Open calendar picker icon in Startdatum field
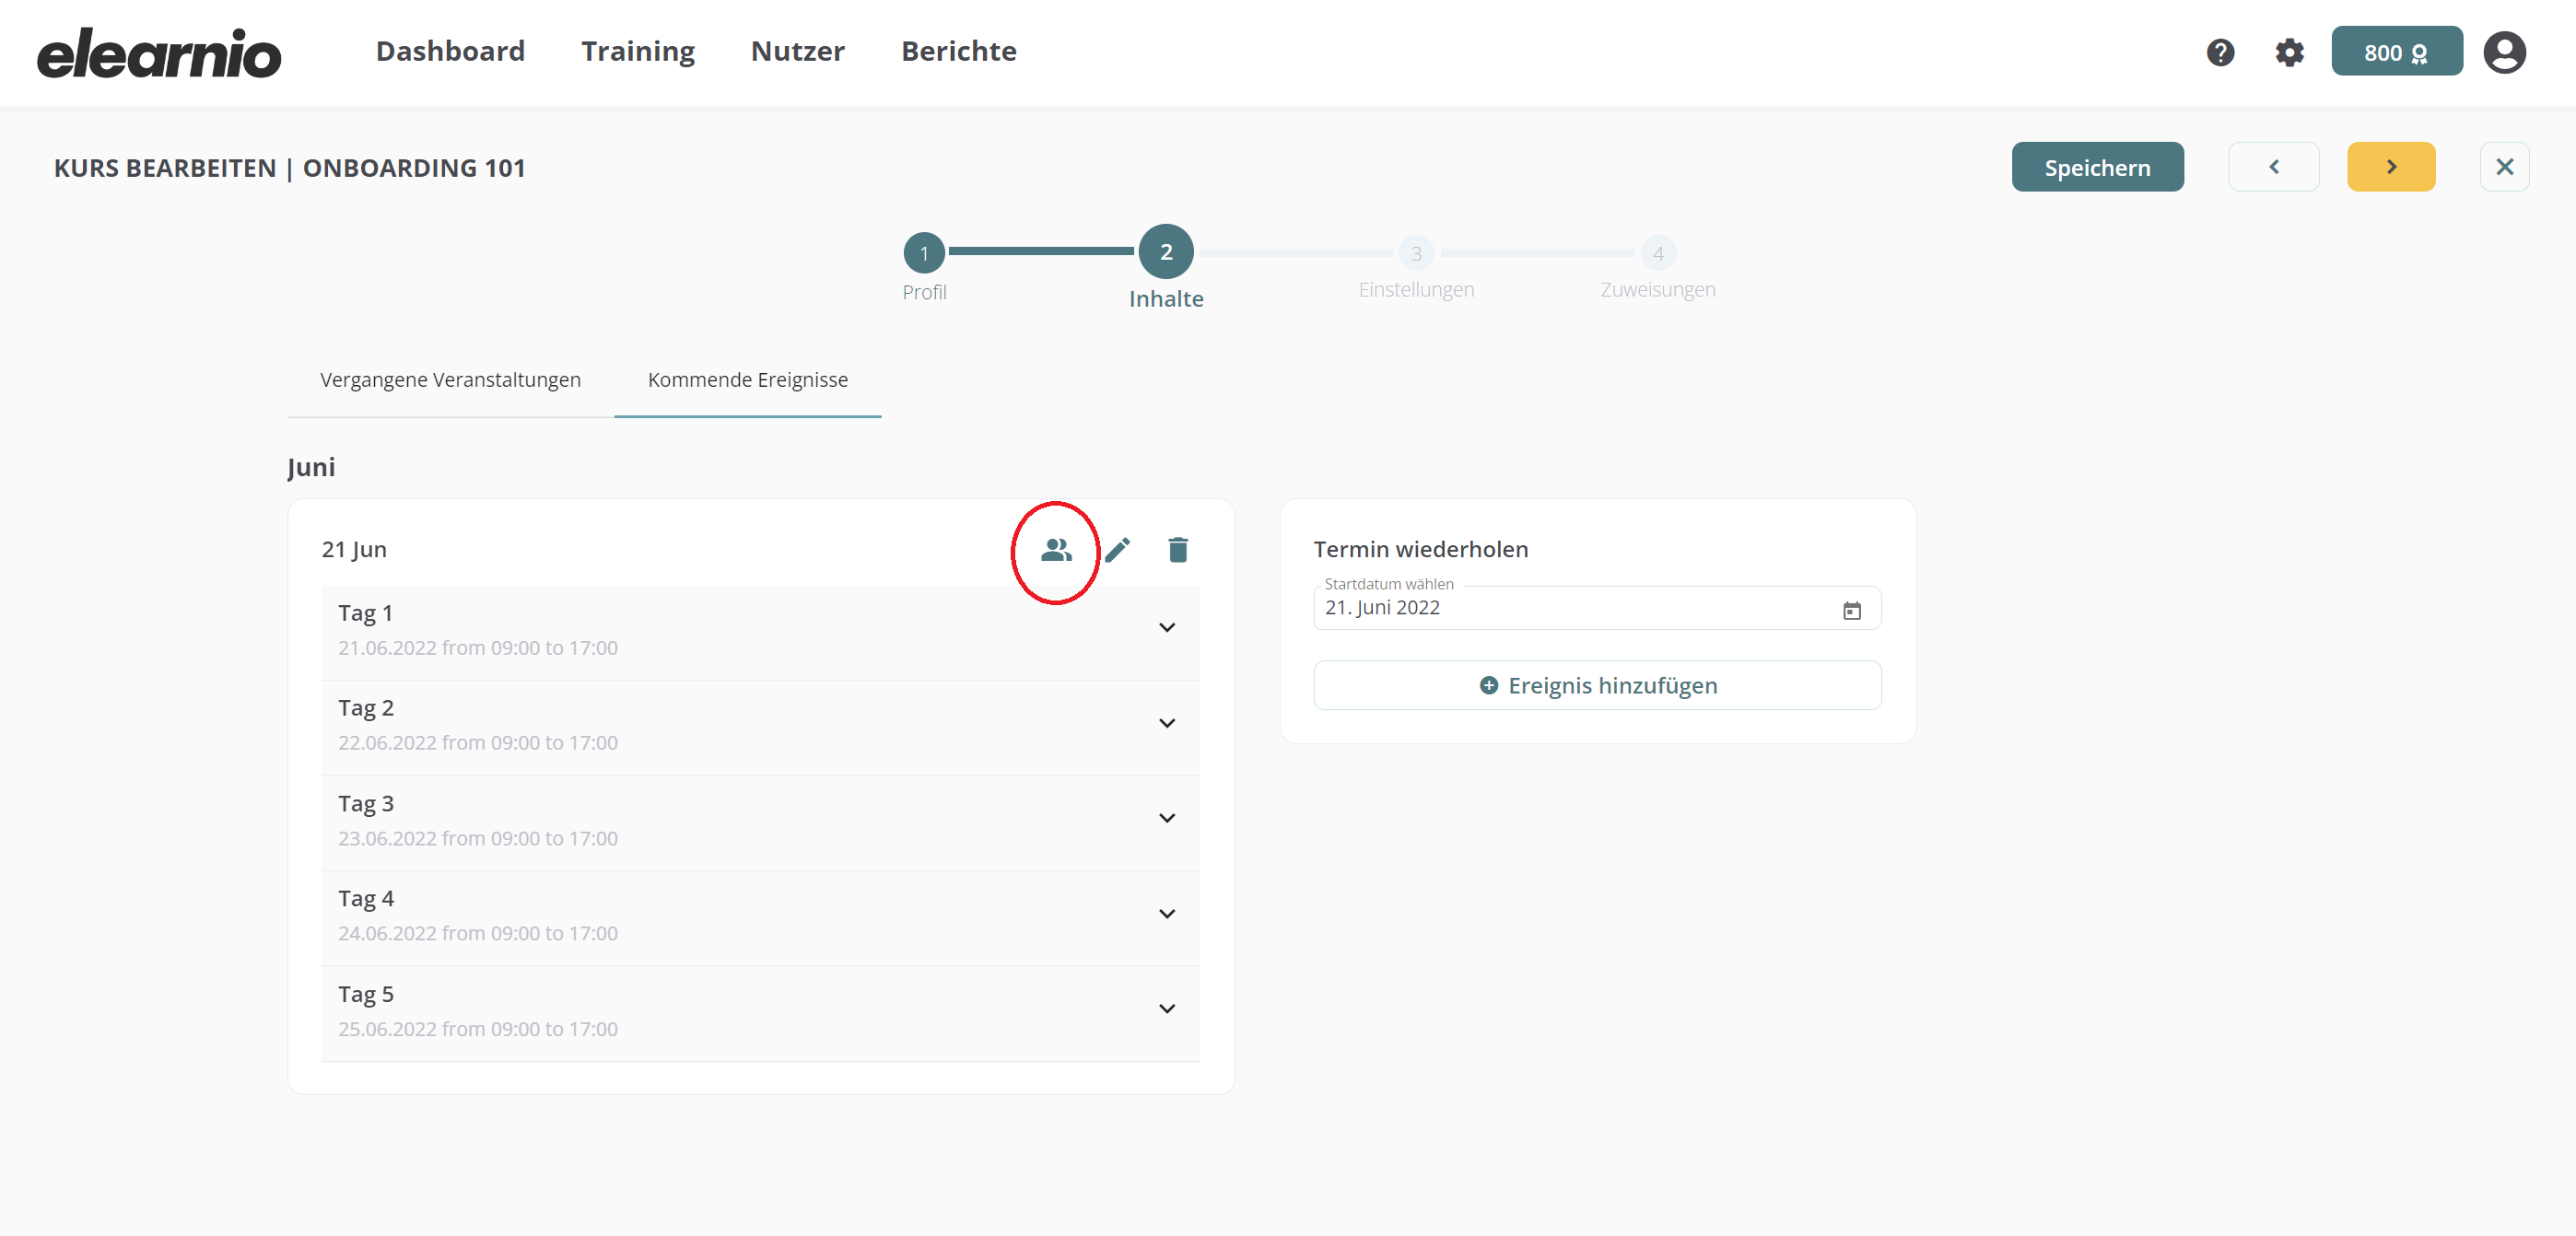2576x1236 pixels. pos(1852,610)
